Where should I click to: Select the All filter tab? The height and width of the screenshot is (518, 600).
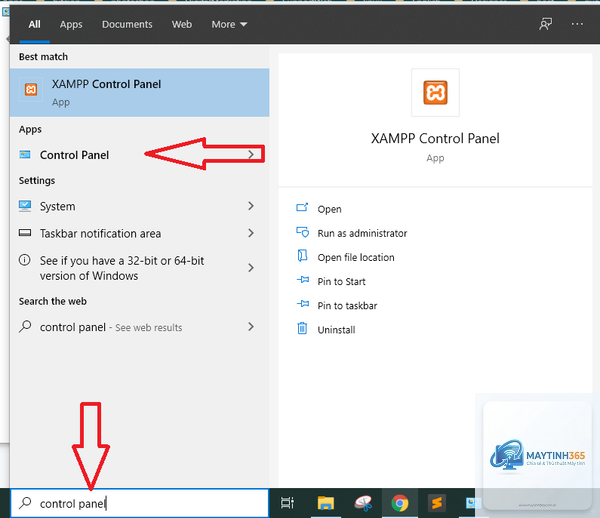(34, 24)
